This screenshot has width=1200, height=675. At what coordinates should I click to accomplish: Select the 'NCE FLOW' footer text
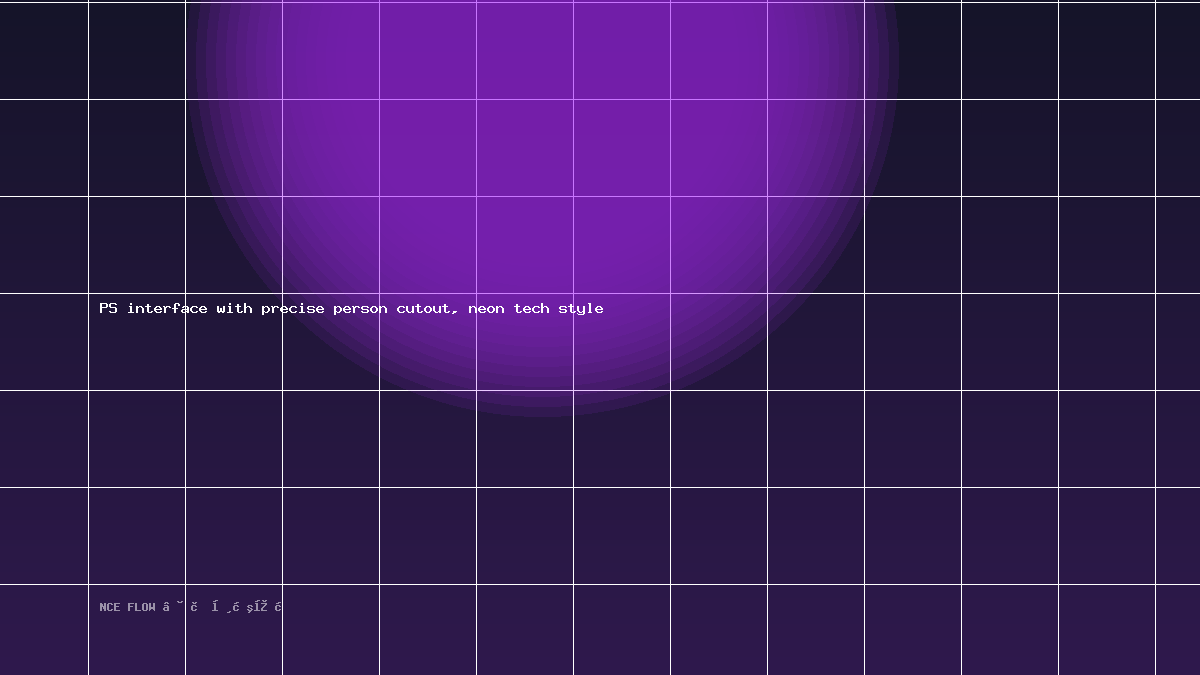[127, 607]
